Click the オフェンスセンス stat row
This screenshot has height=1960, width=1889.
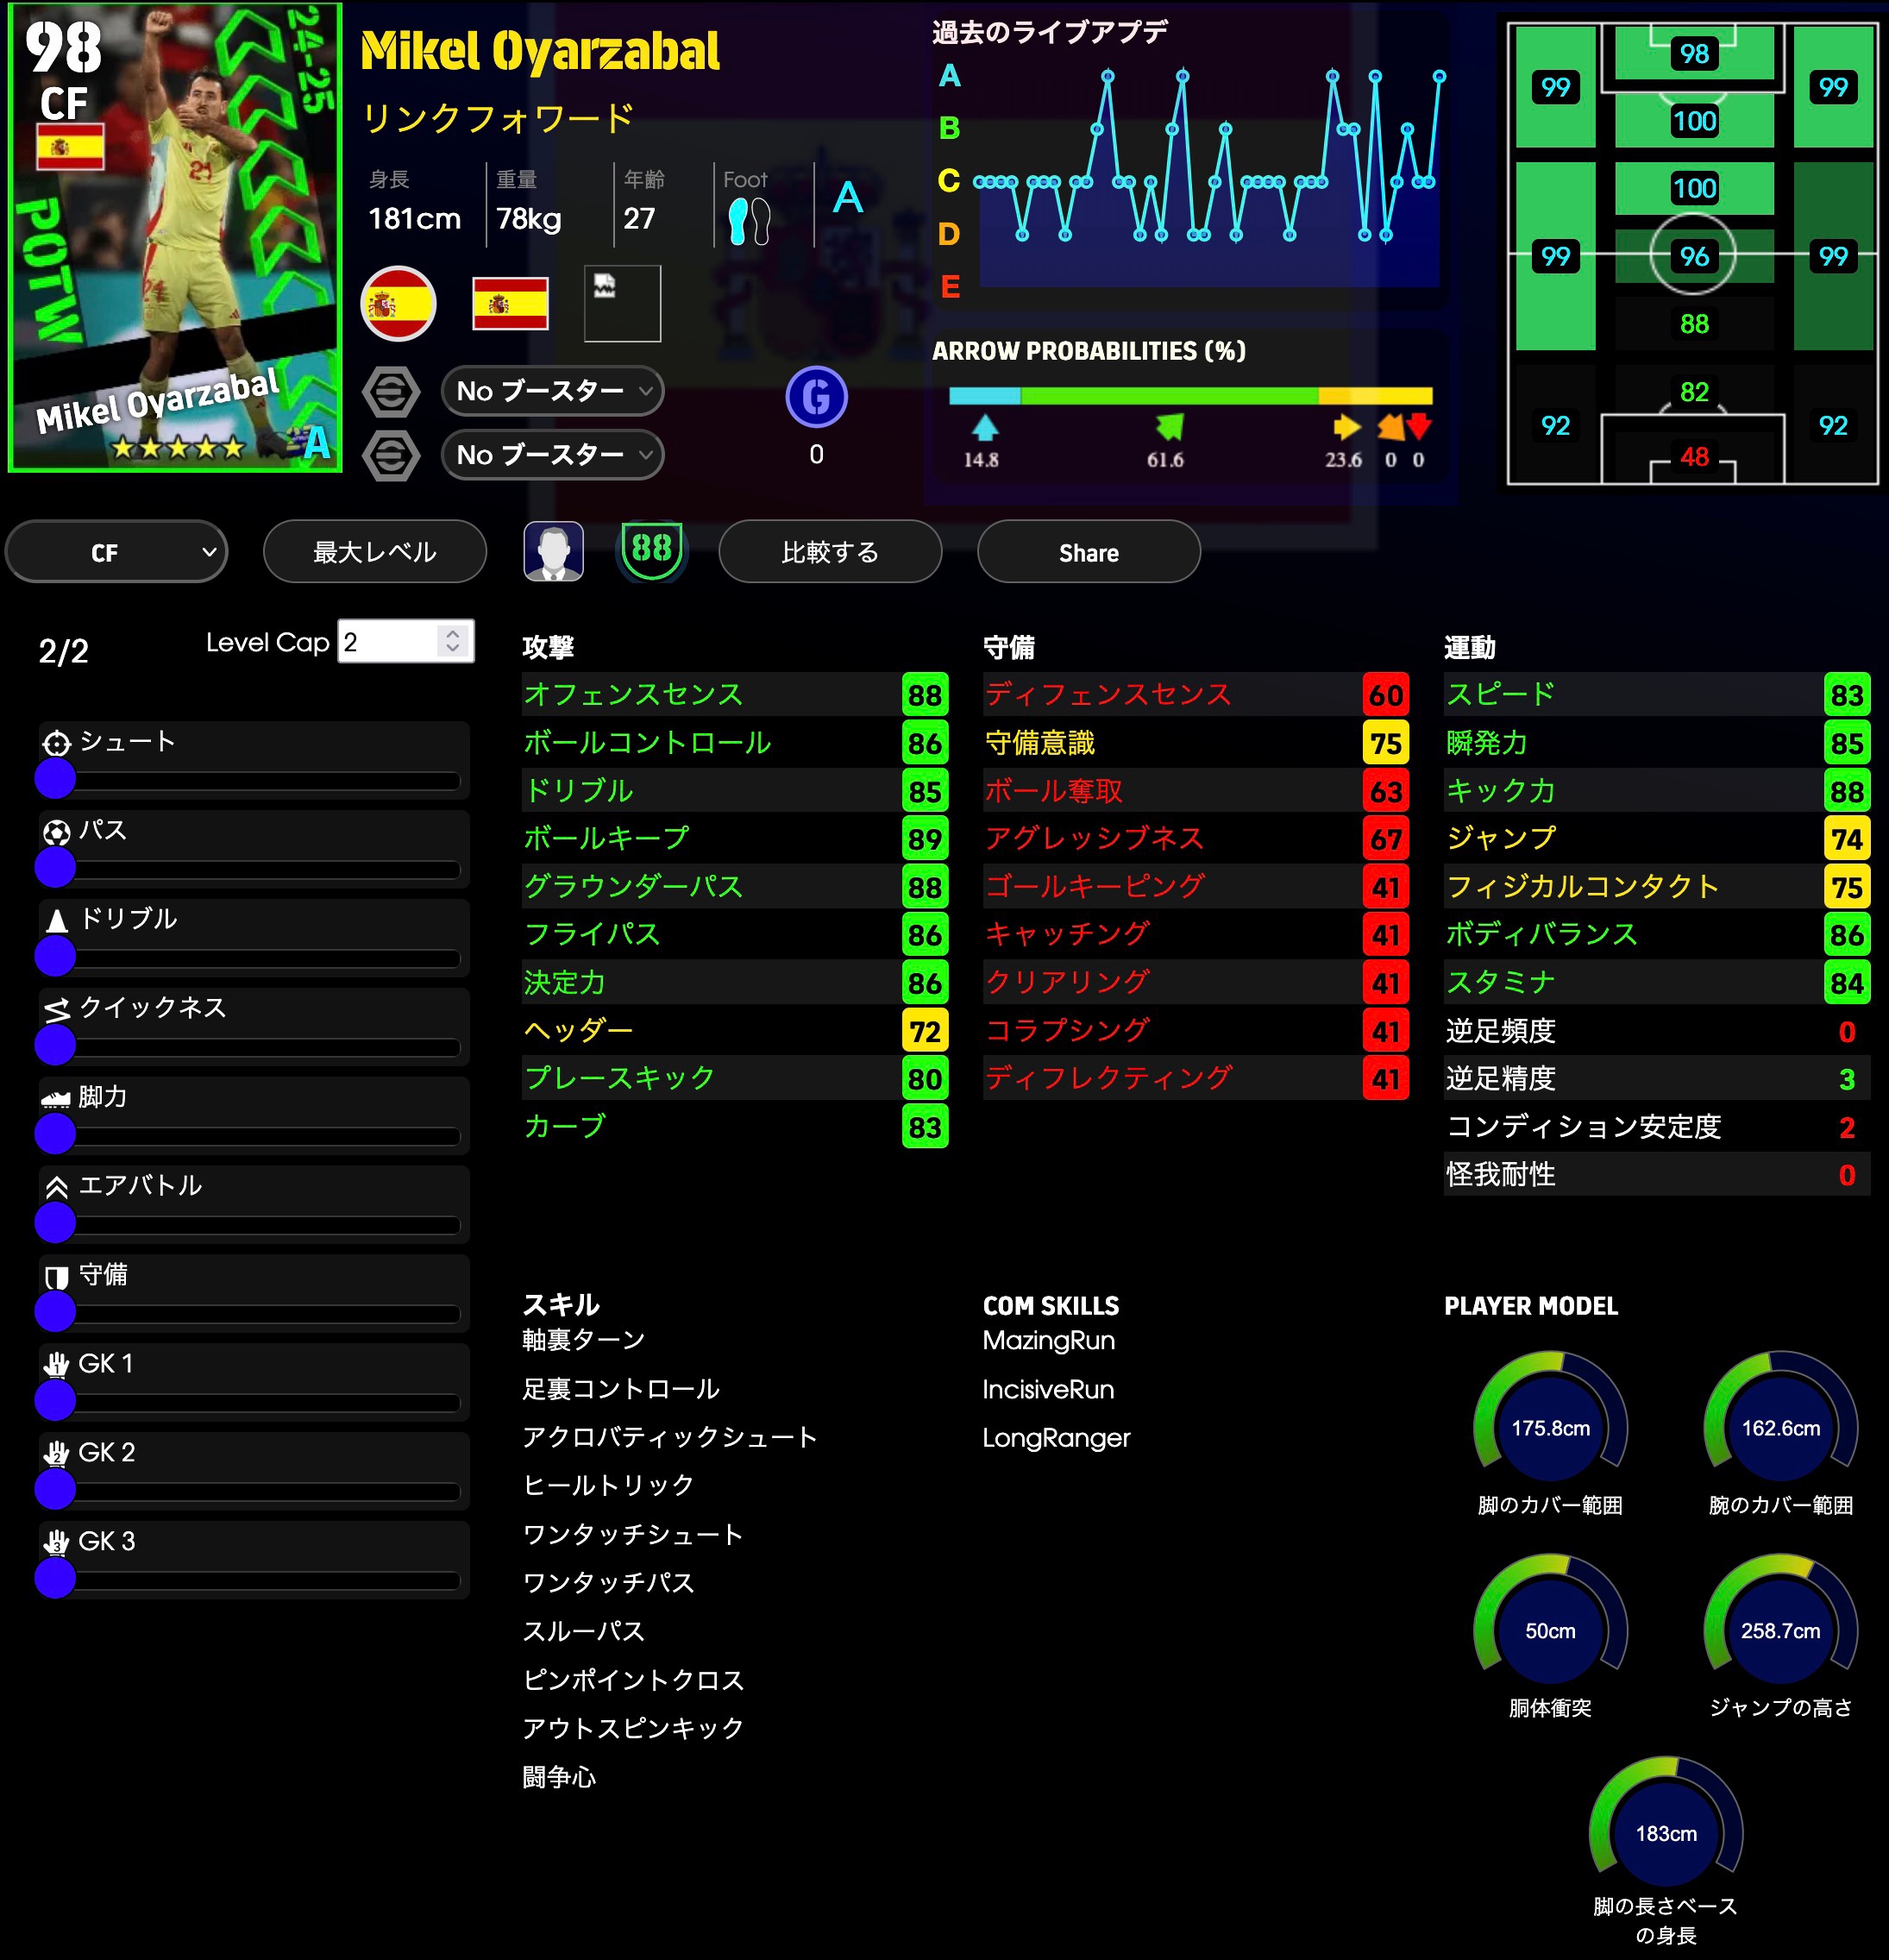pyautogui.click(x=735, y=694)
